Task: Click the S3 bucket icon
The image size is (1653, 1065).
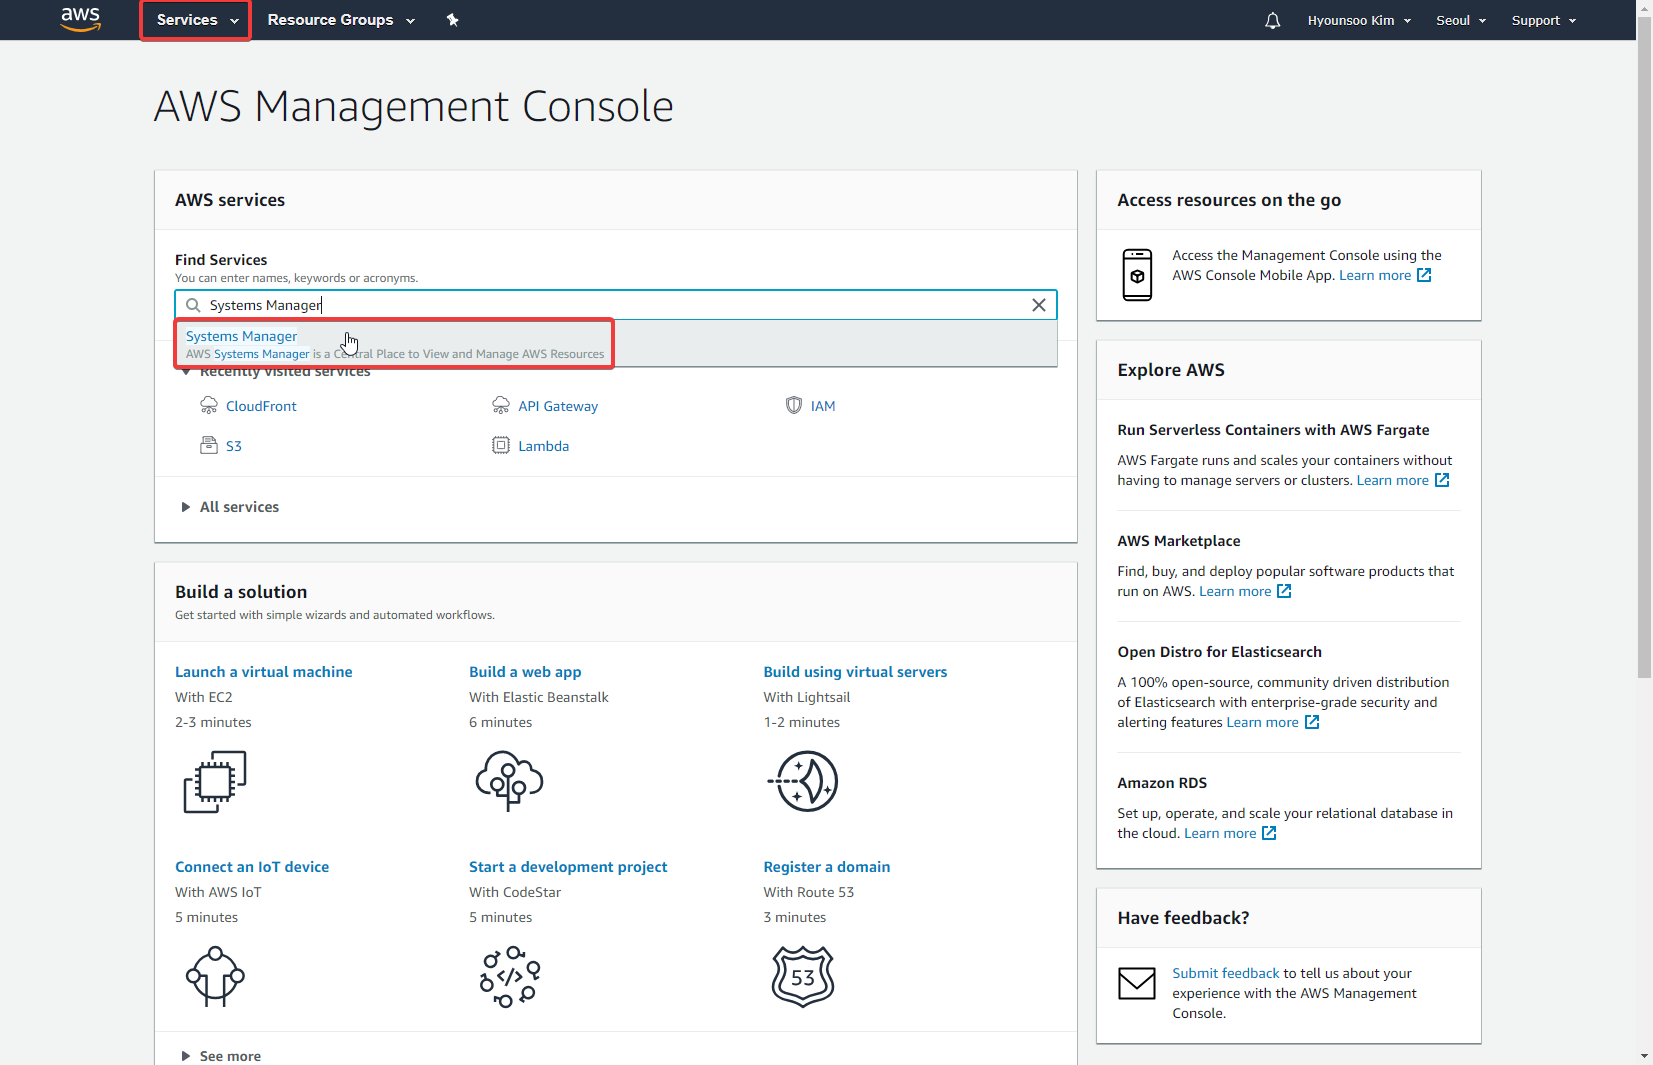Action: pos(209,445)
